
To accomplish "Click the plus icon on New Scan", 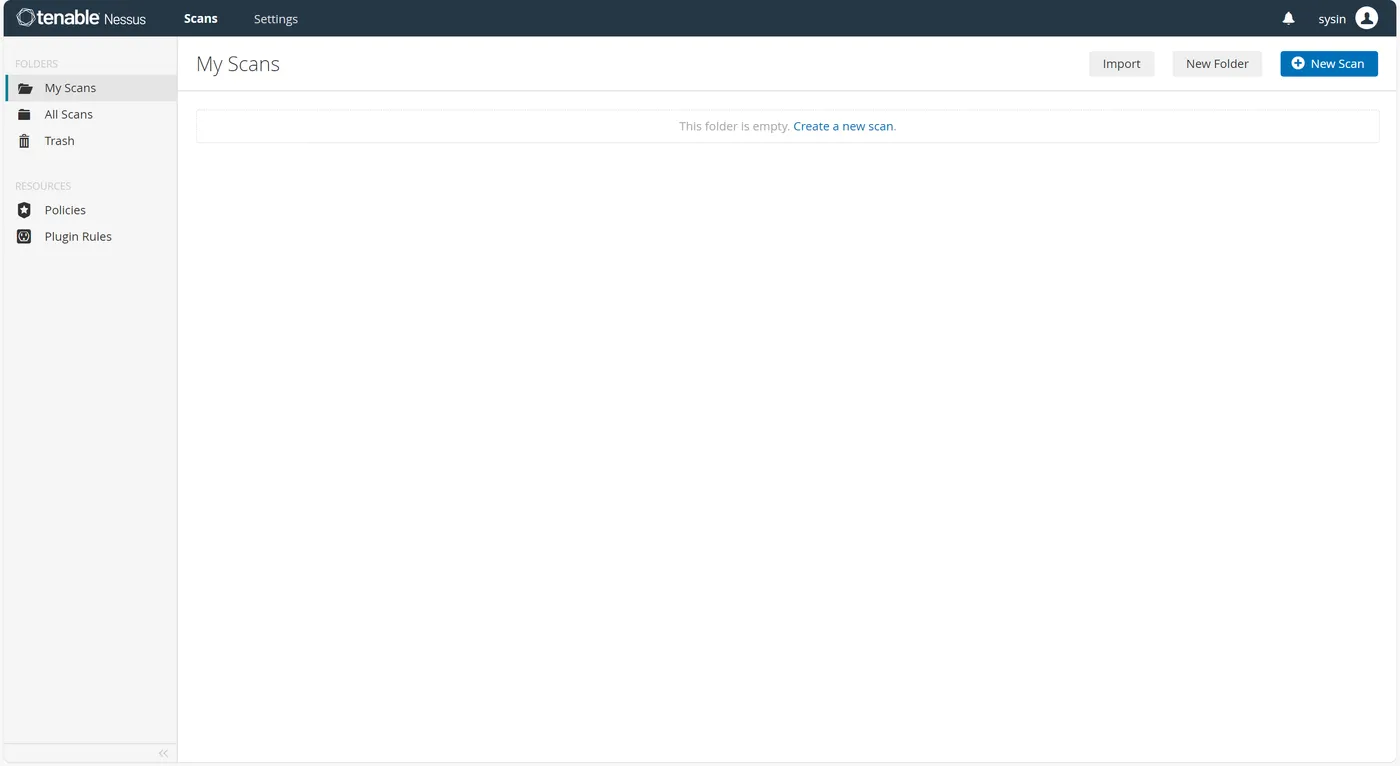I will pyautogui.click(x=1298, y=63).
